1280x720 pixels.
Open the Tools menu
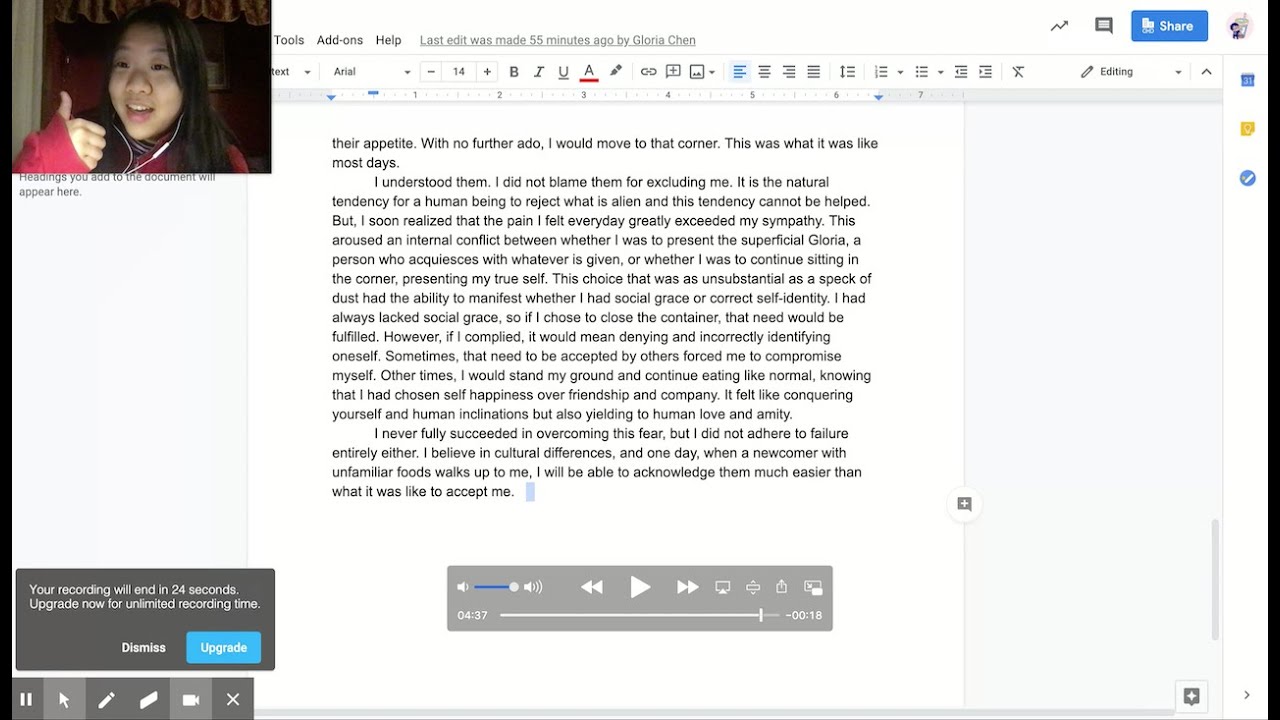pos(289,40)
